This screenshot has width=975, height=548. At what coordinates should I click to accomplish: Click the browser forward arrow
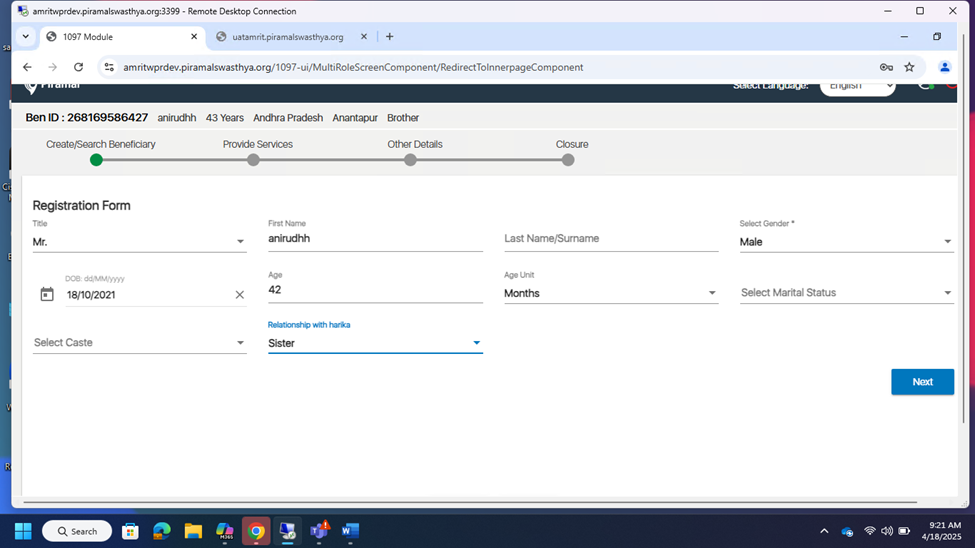click(x=53, y=67)
